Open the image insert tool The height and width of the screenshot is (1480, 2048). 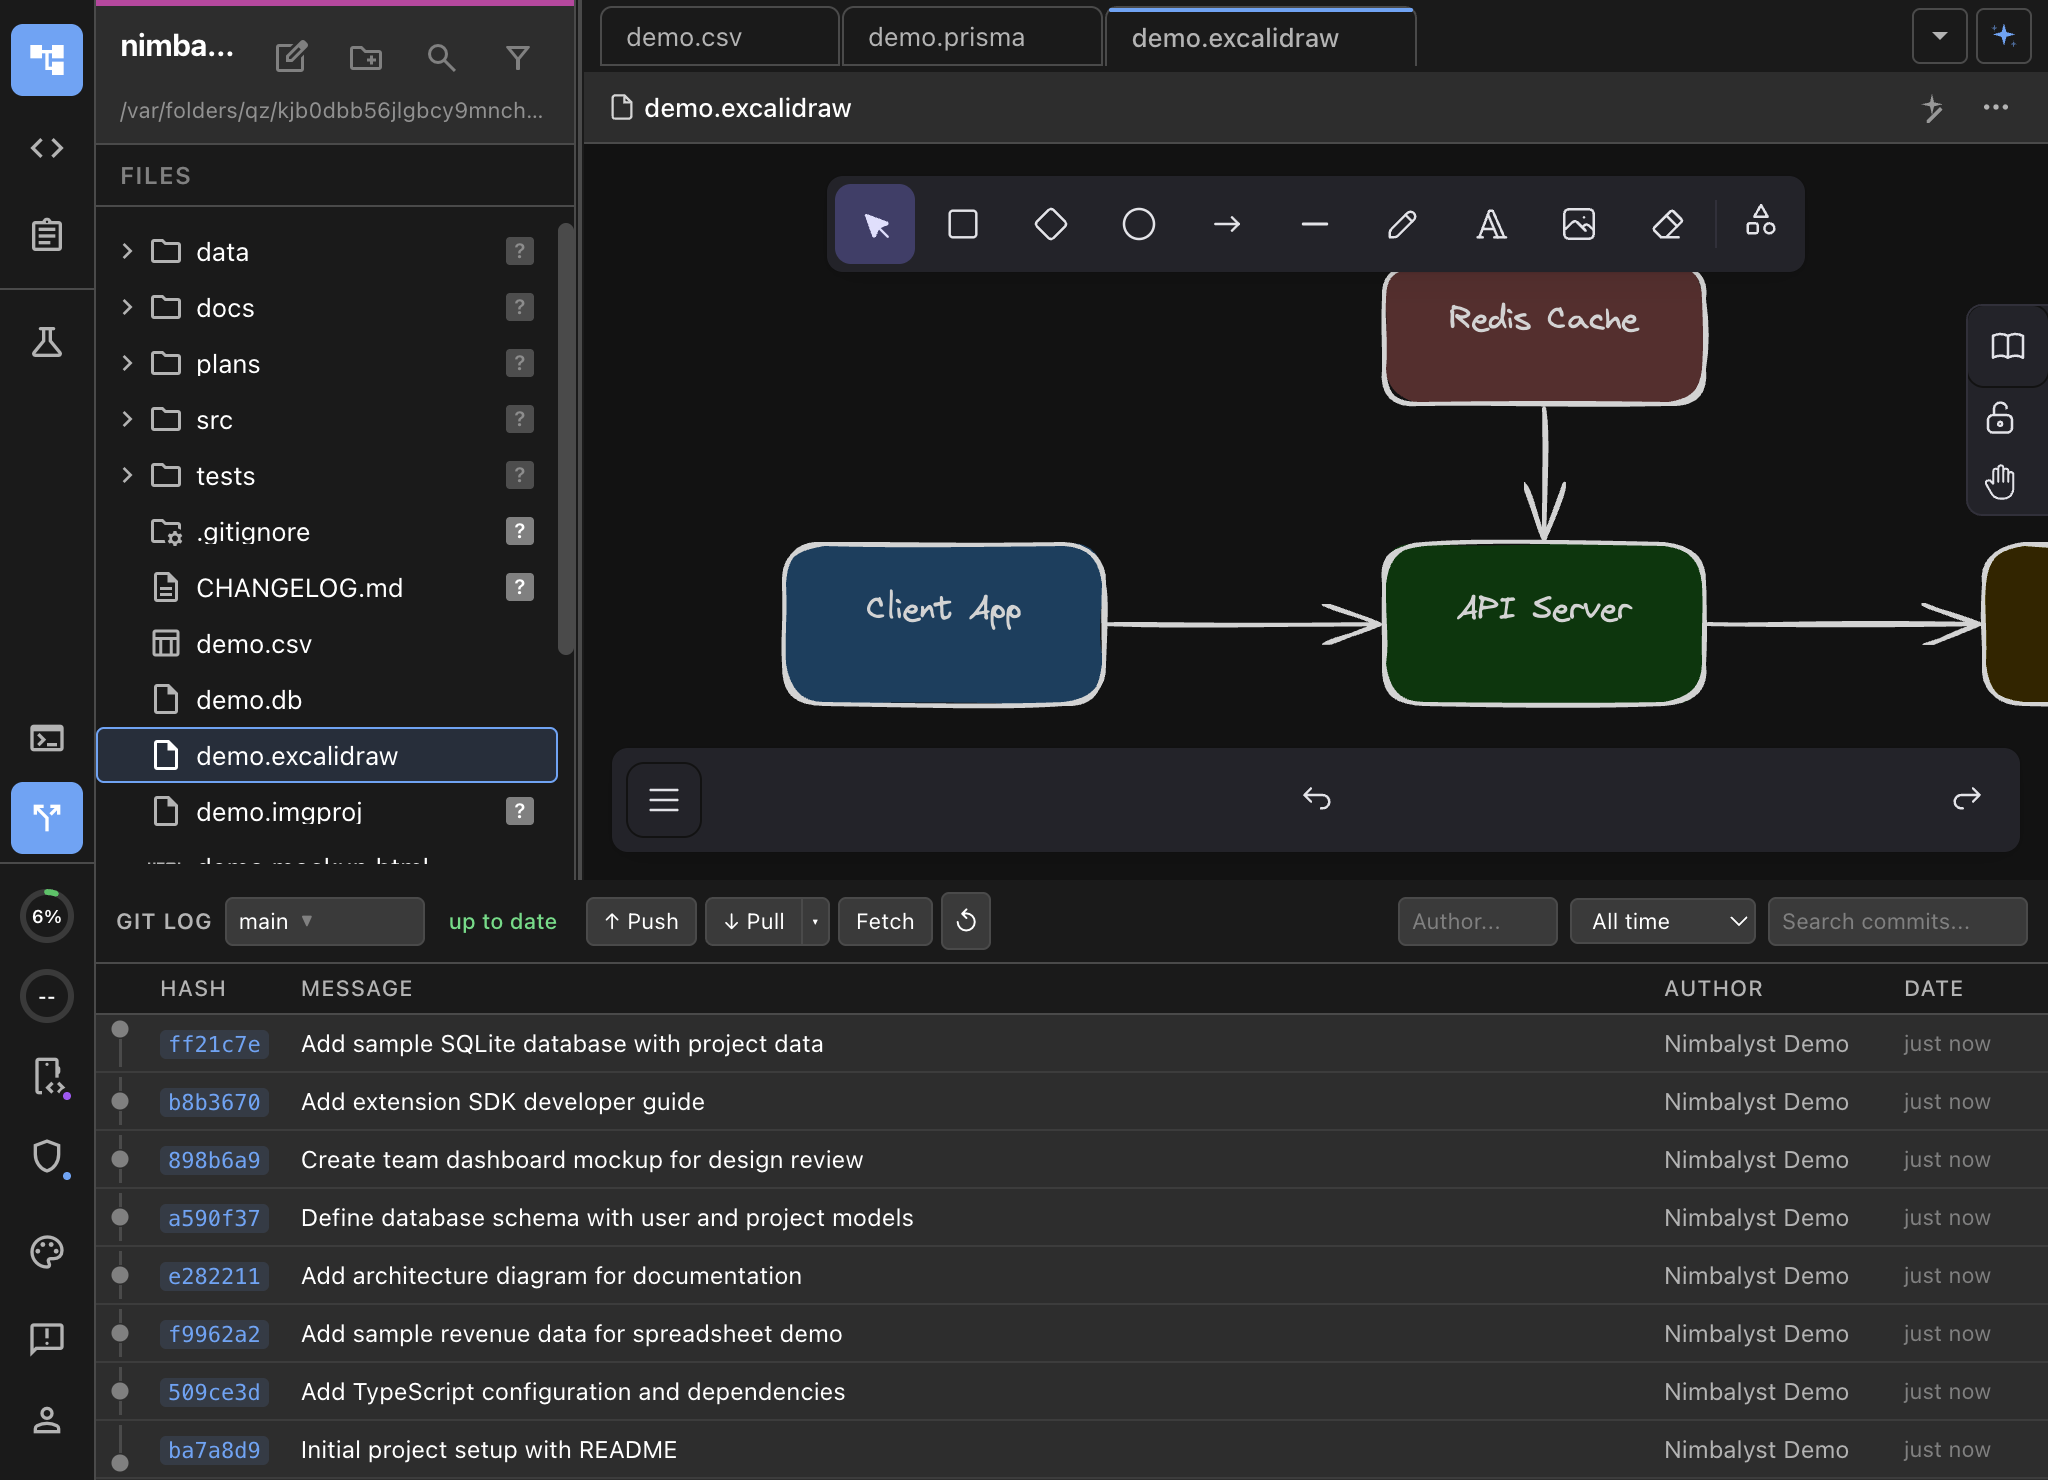(x=1579, y=224)
